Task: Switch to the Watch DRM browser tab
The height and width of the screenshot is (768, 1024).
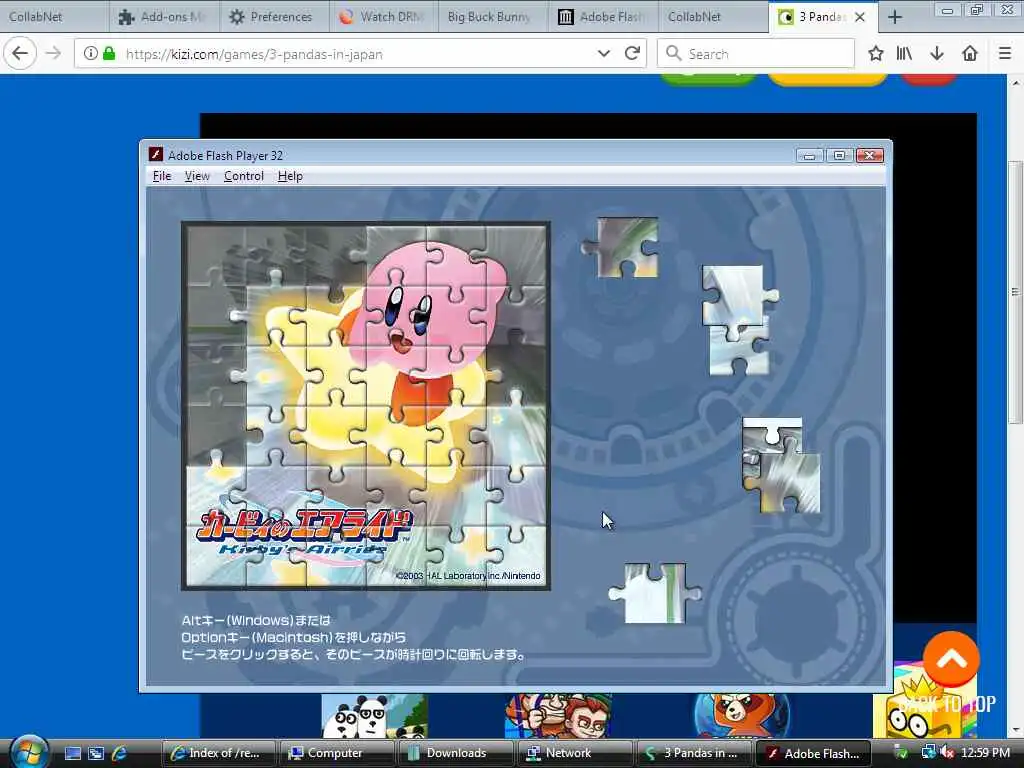Action: click(x=383, y=16)
